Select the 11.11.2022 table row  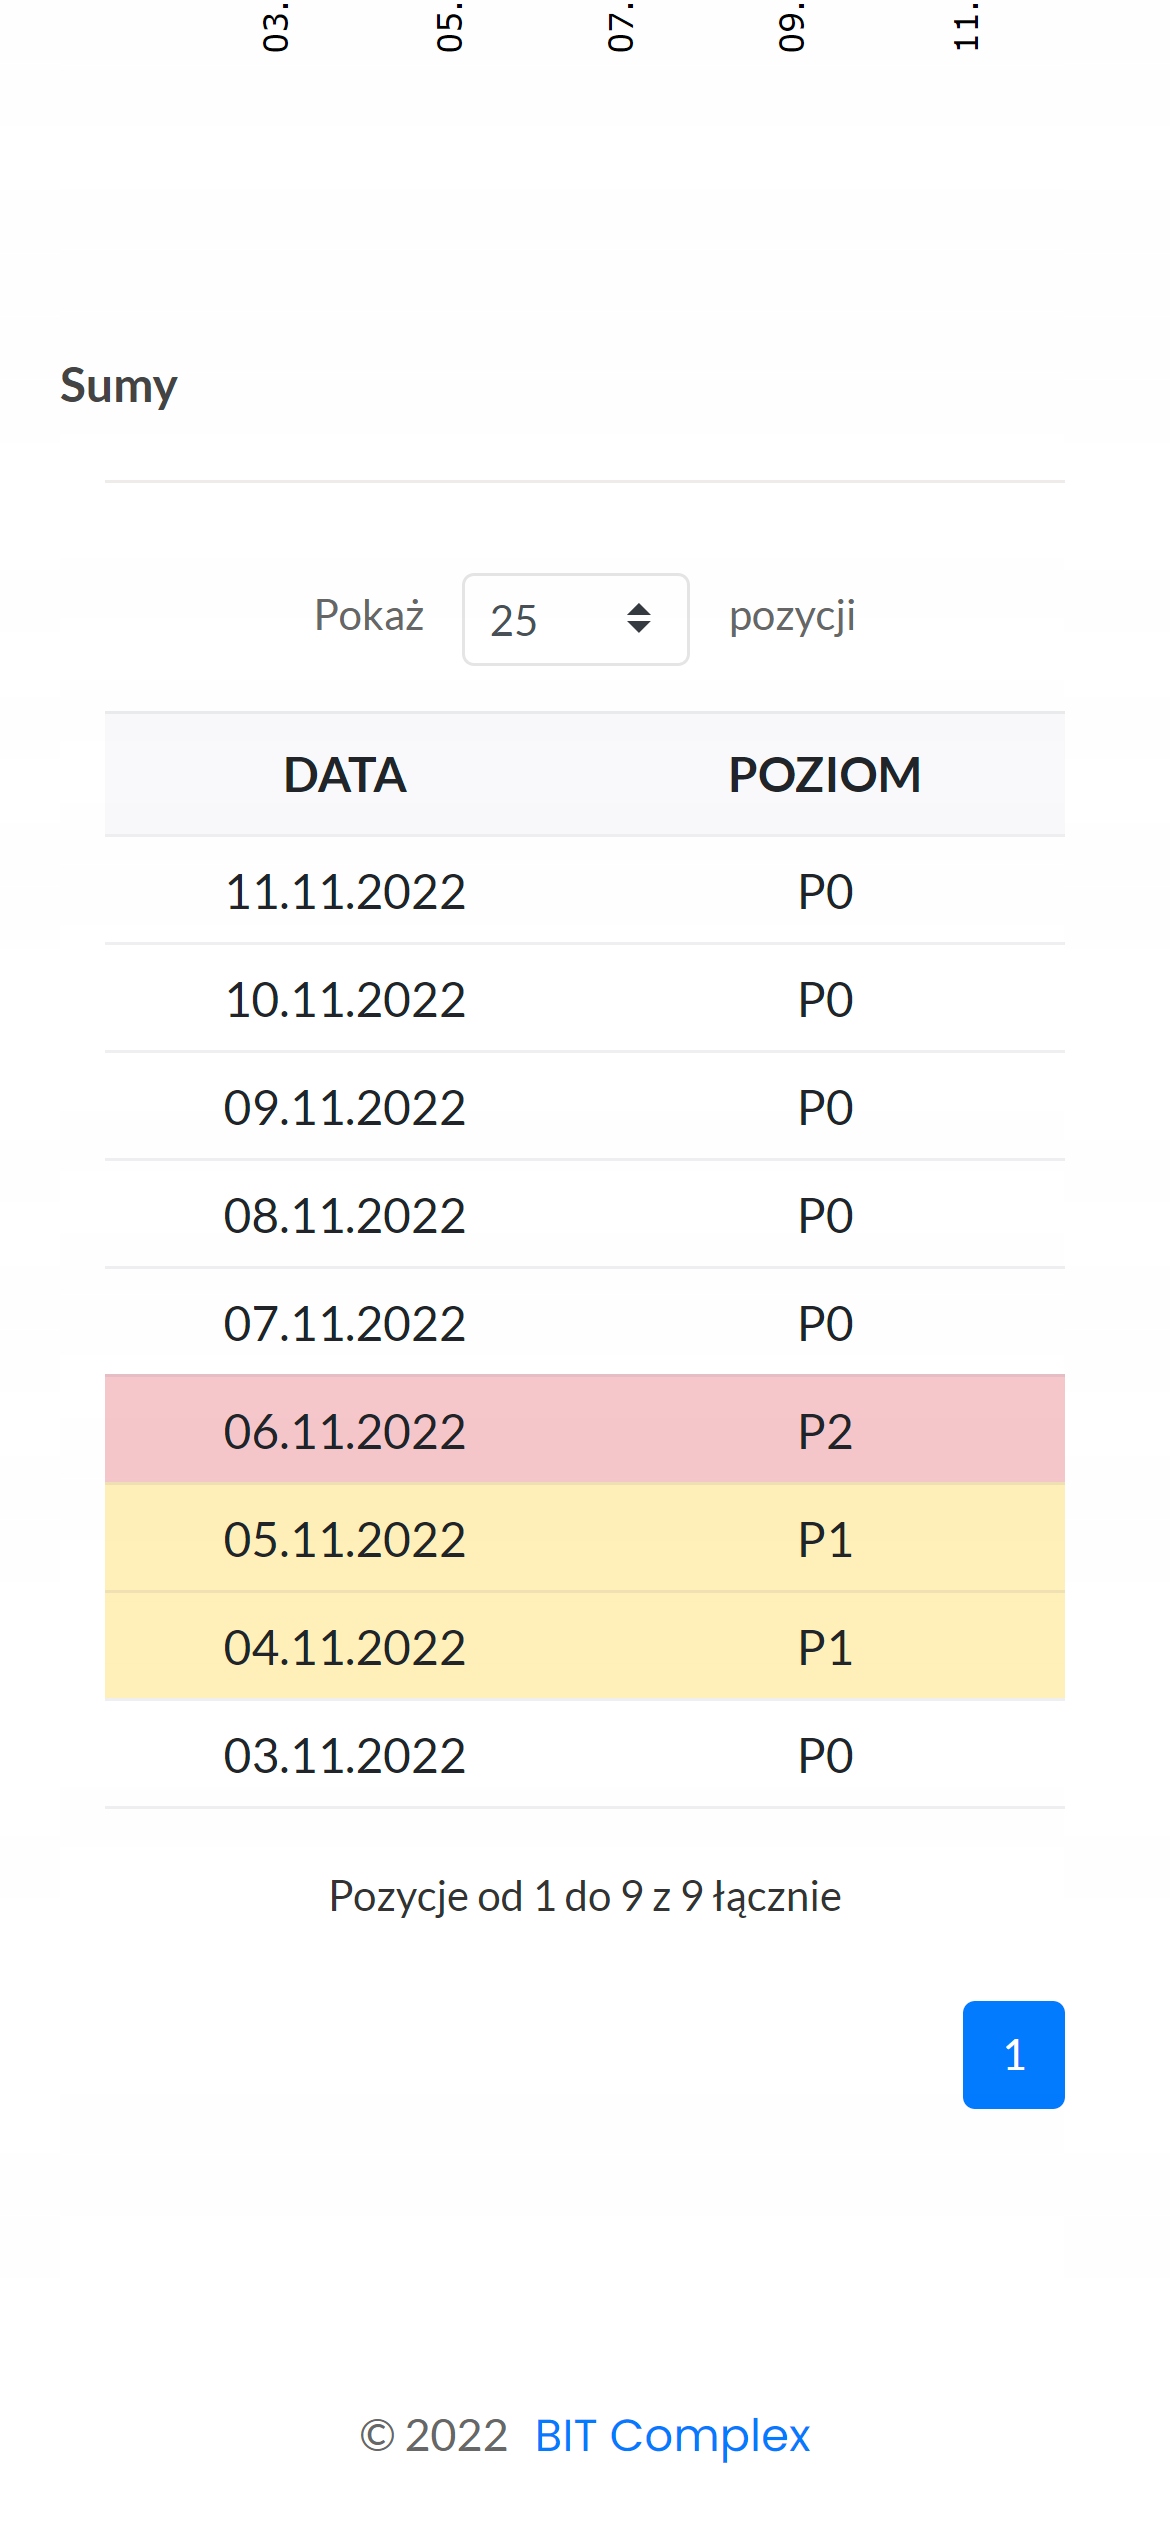tap(584, 891)
